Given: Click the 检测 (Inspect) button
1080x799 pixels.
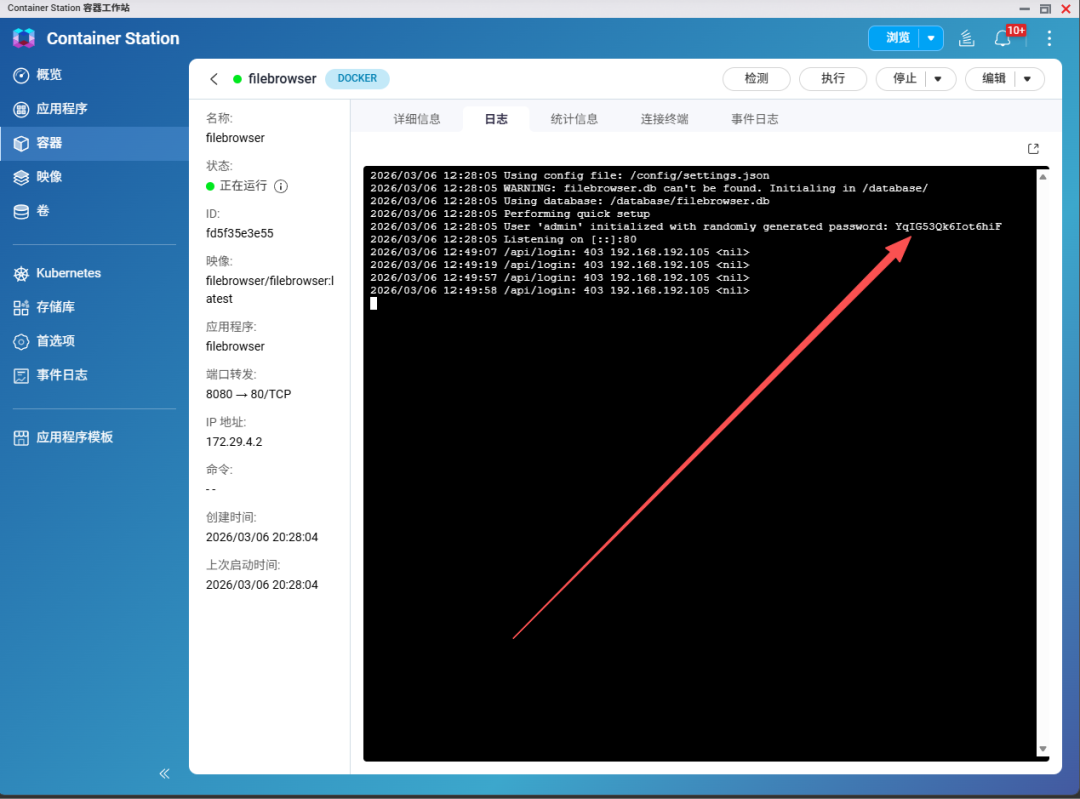Looking at the screenshot, I should pos(756,78).
